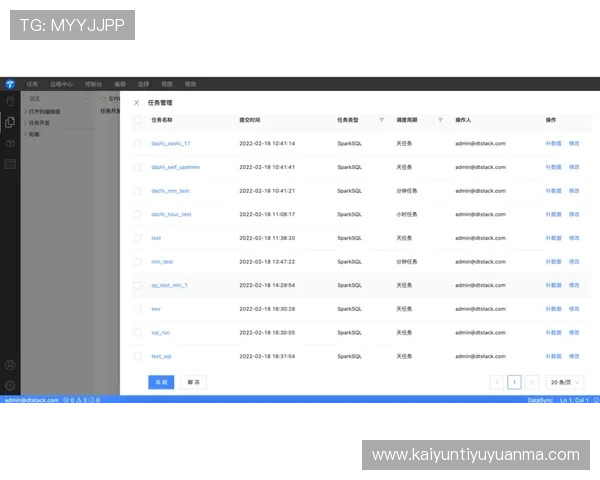The width and height of the screenshot is (600, 480).
Task: Tick the checkbox for dazhi_ceshi_11
Action: tap(137, 143)
